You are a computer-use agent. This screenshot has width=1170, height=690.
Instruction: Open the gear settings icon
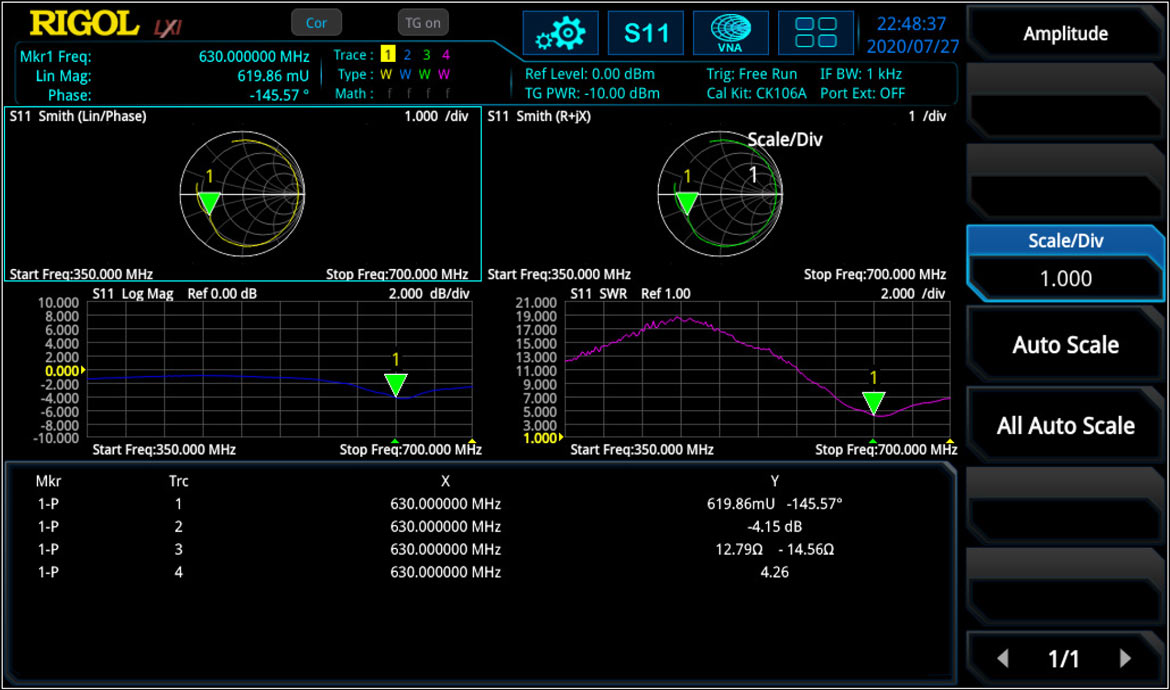(x=560, y=33)
